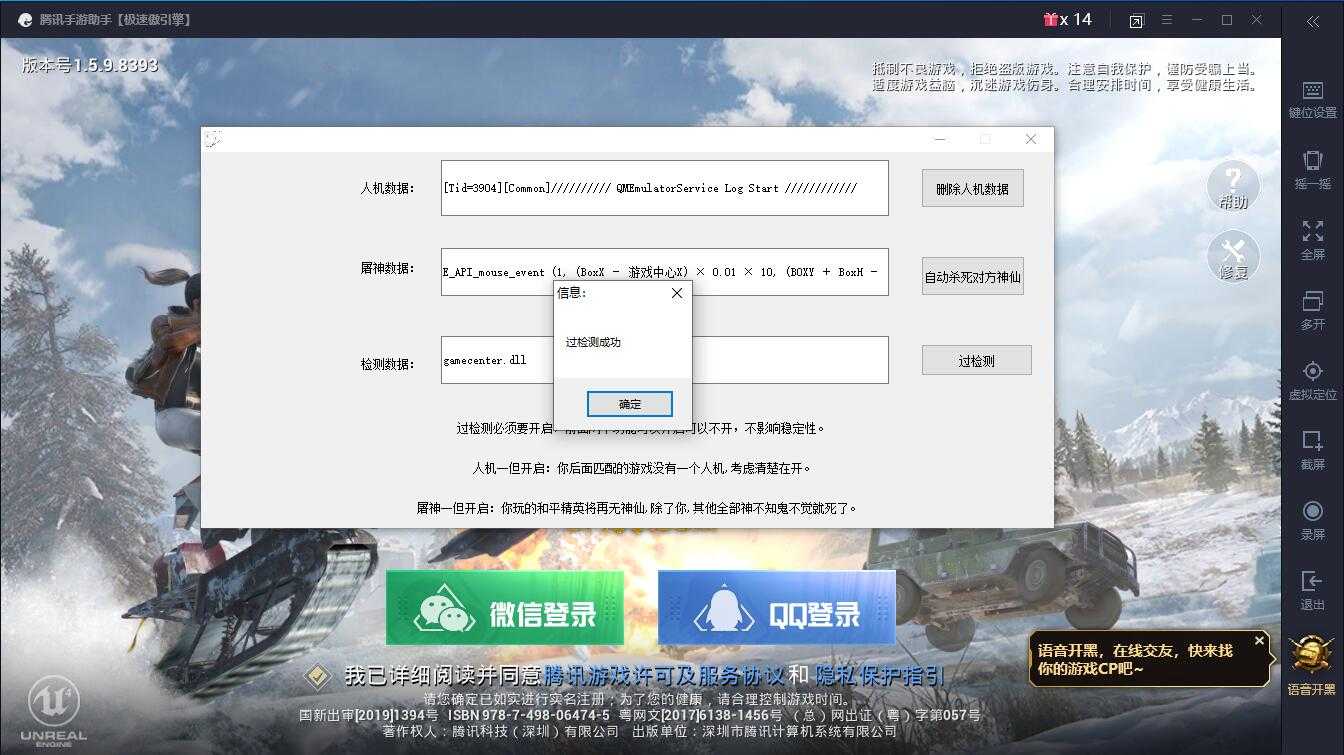This screenshot has height=755, width=1344.
Task: Close the voice chat promo popup
Action: 1259,640
